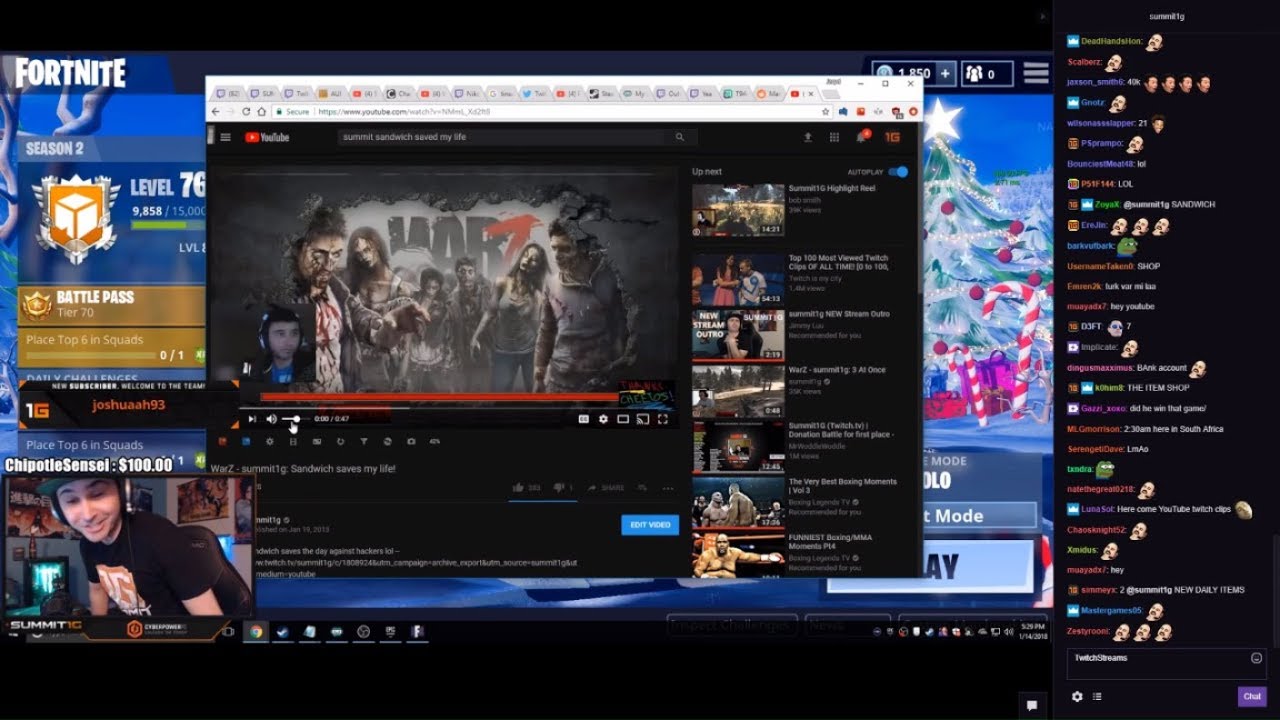Screen dimensions: 1280x720
Task: Open the Donation Battle for first place video
Action: [x=738, y=446]
